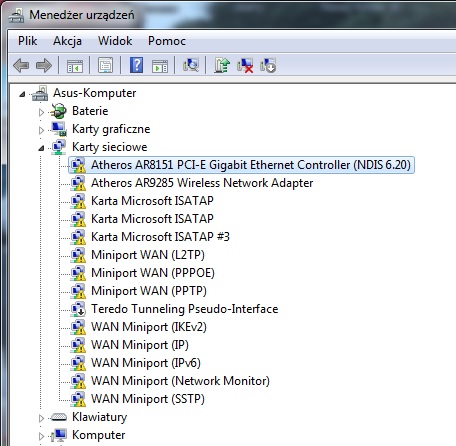Click the Properties sheet toolbar icon
This screenshot has width=456, height=446.
tap(105, 65)
